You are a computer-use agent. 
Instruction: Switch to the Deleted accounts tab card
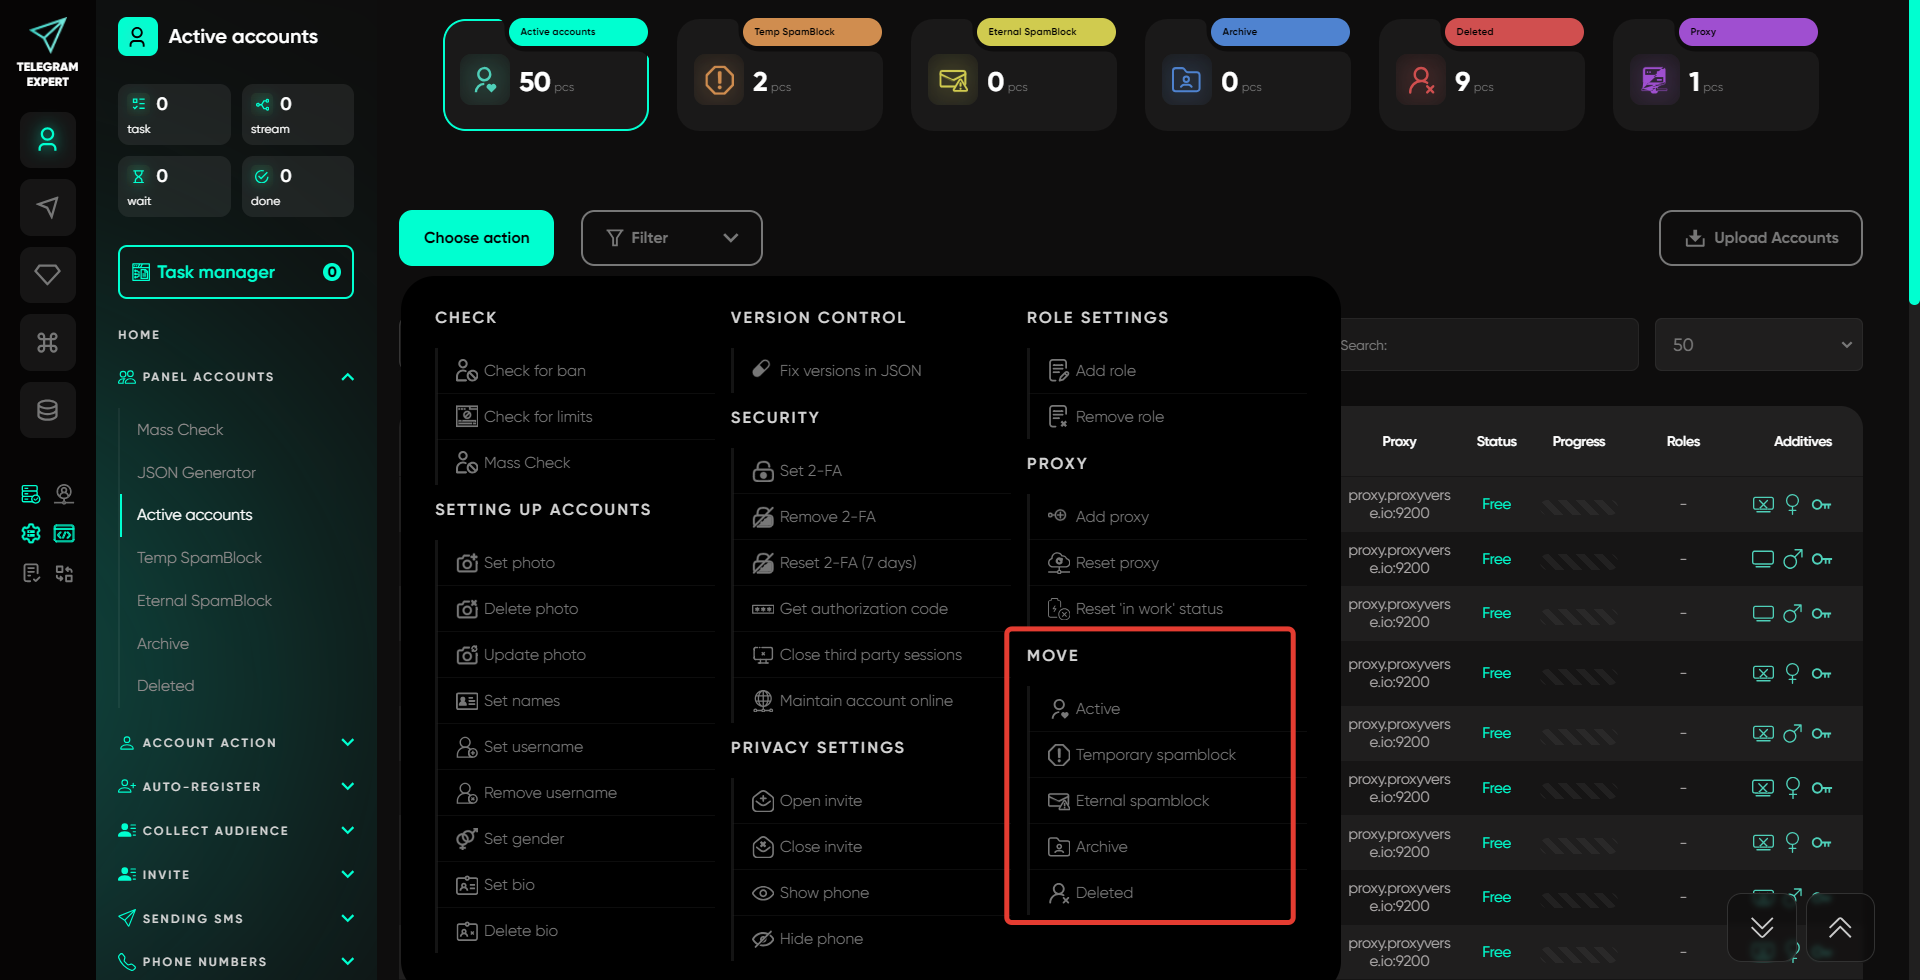[x=1481, y=75]
